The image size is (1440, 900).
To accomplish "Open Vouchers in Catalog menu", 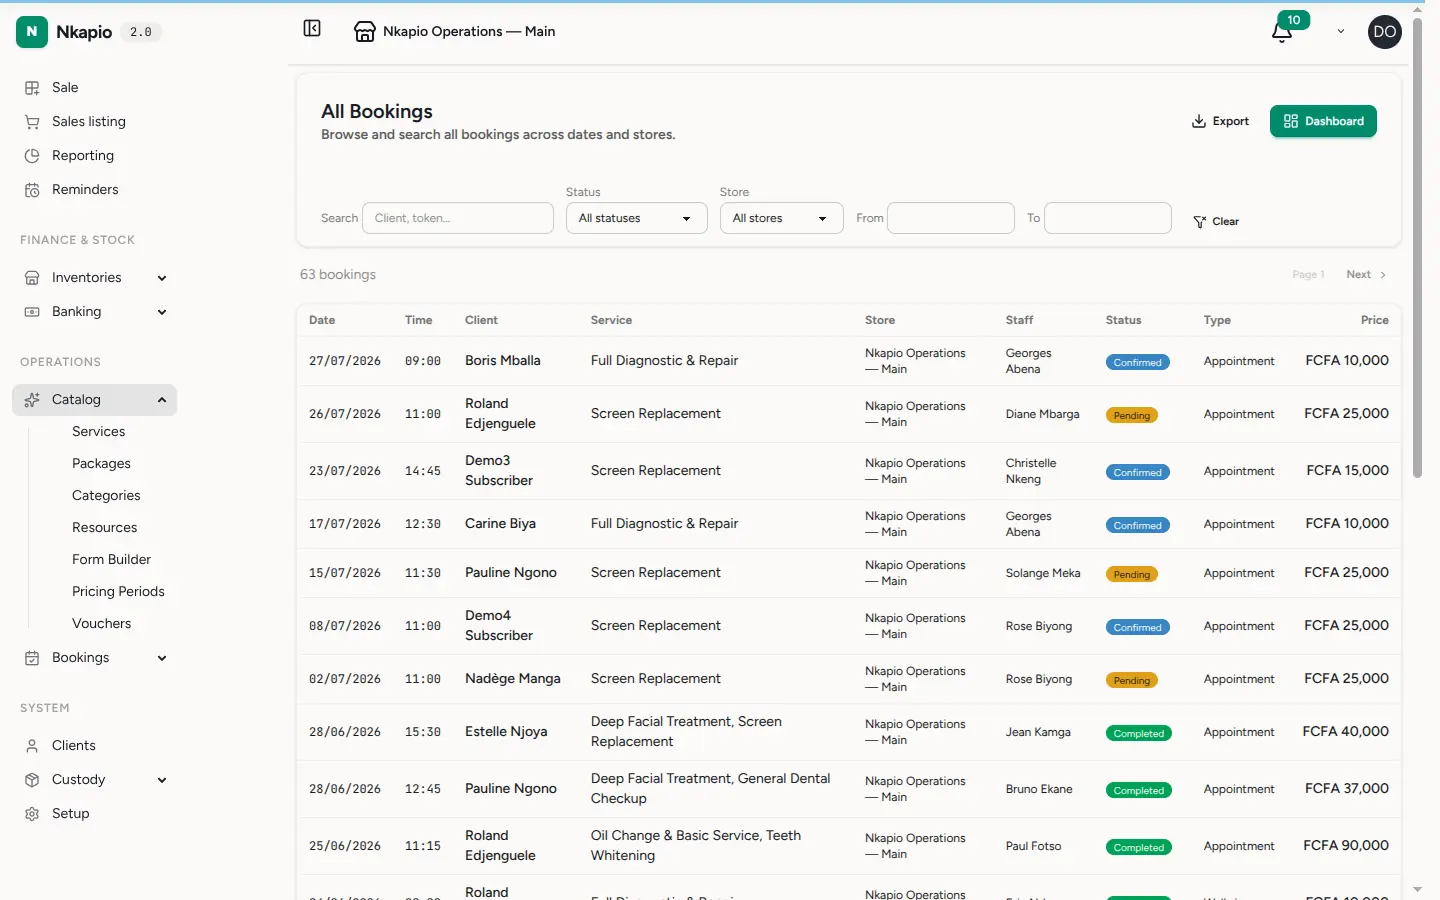I will point(102,624).
